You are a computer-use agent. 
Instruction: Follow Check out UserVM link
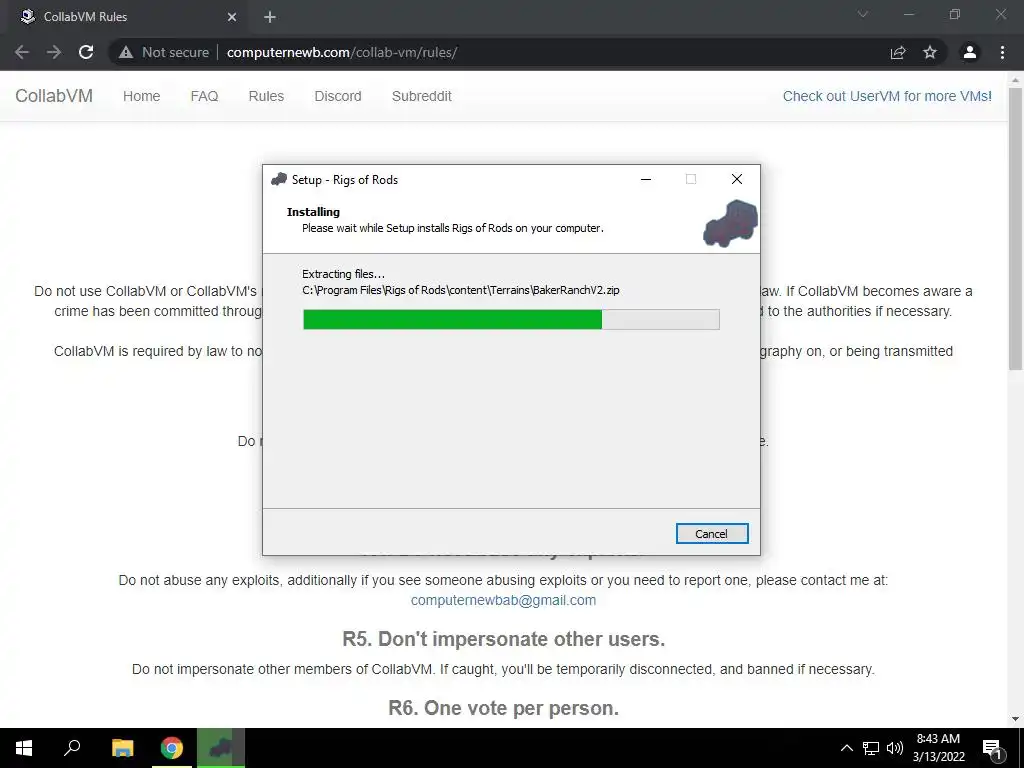(887, 96)
